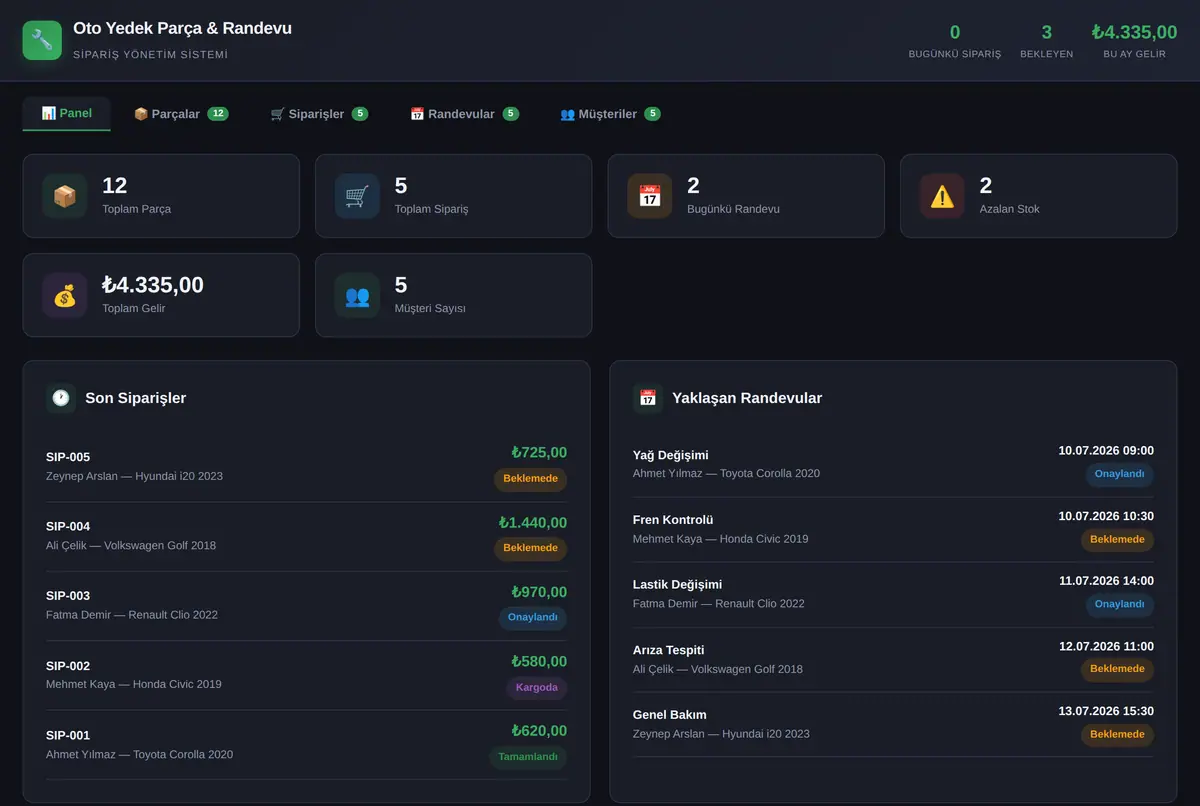The height and width of the screenshot is (806, 1200).
Task: Switch to the Parçalar tab
Action: pos(181,114)
